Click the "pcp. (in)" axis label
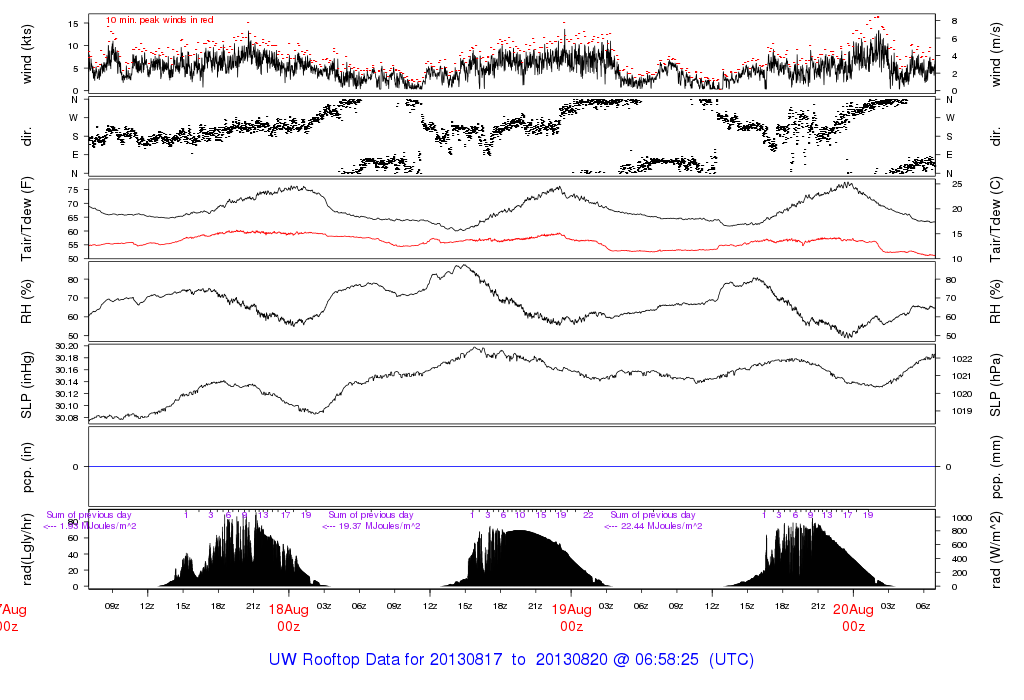This screenshot has width=1024, height=700. coord(26,467)
